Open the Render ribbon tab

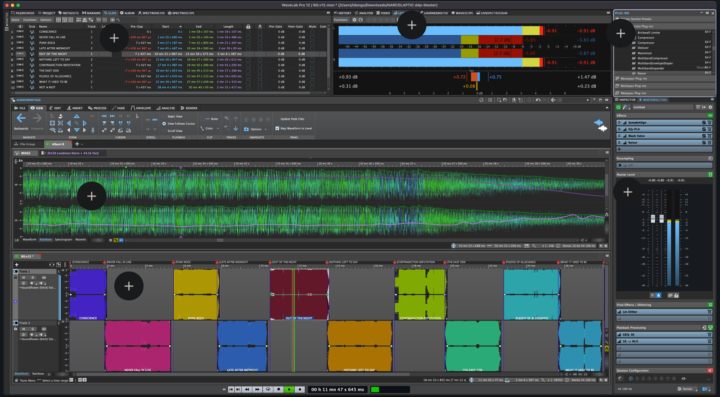189,108
